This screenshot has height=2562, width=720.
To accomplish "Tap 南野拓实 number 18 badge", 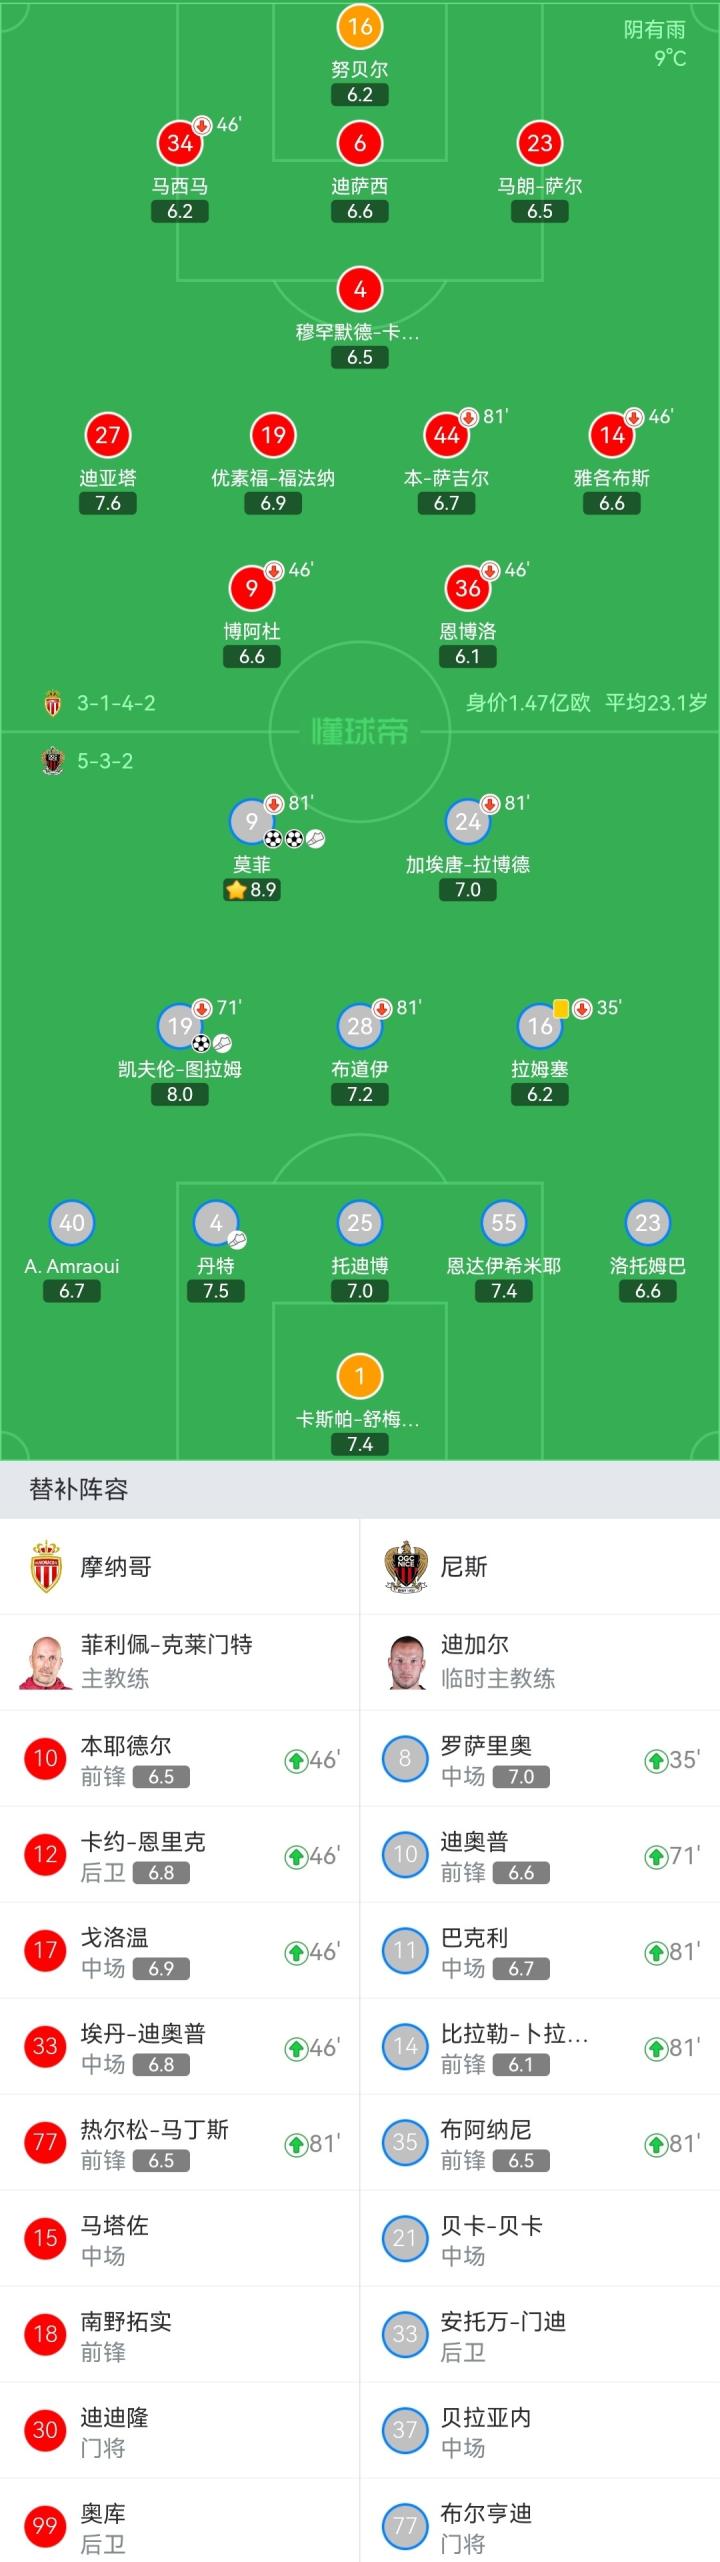I will (45, 2335).
